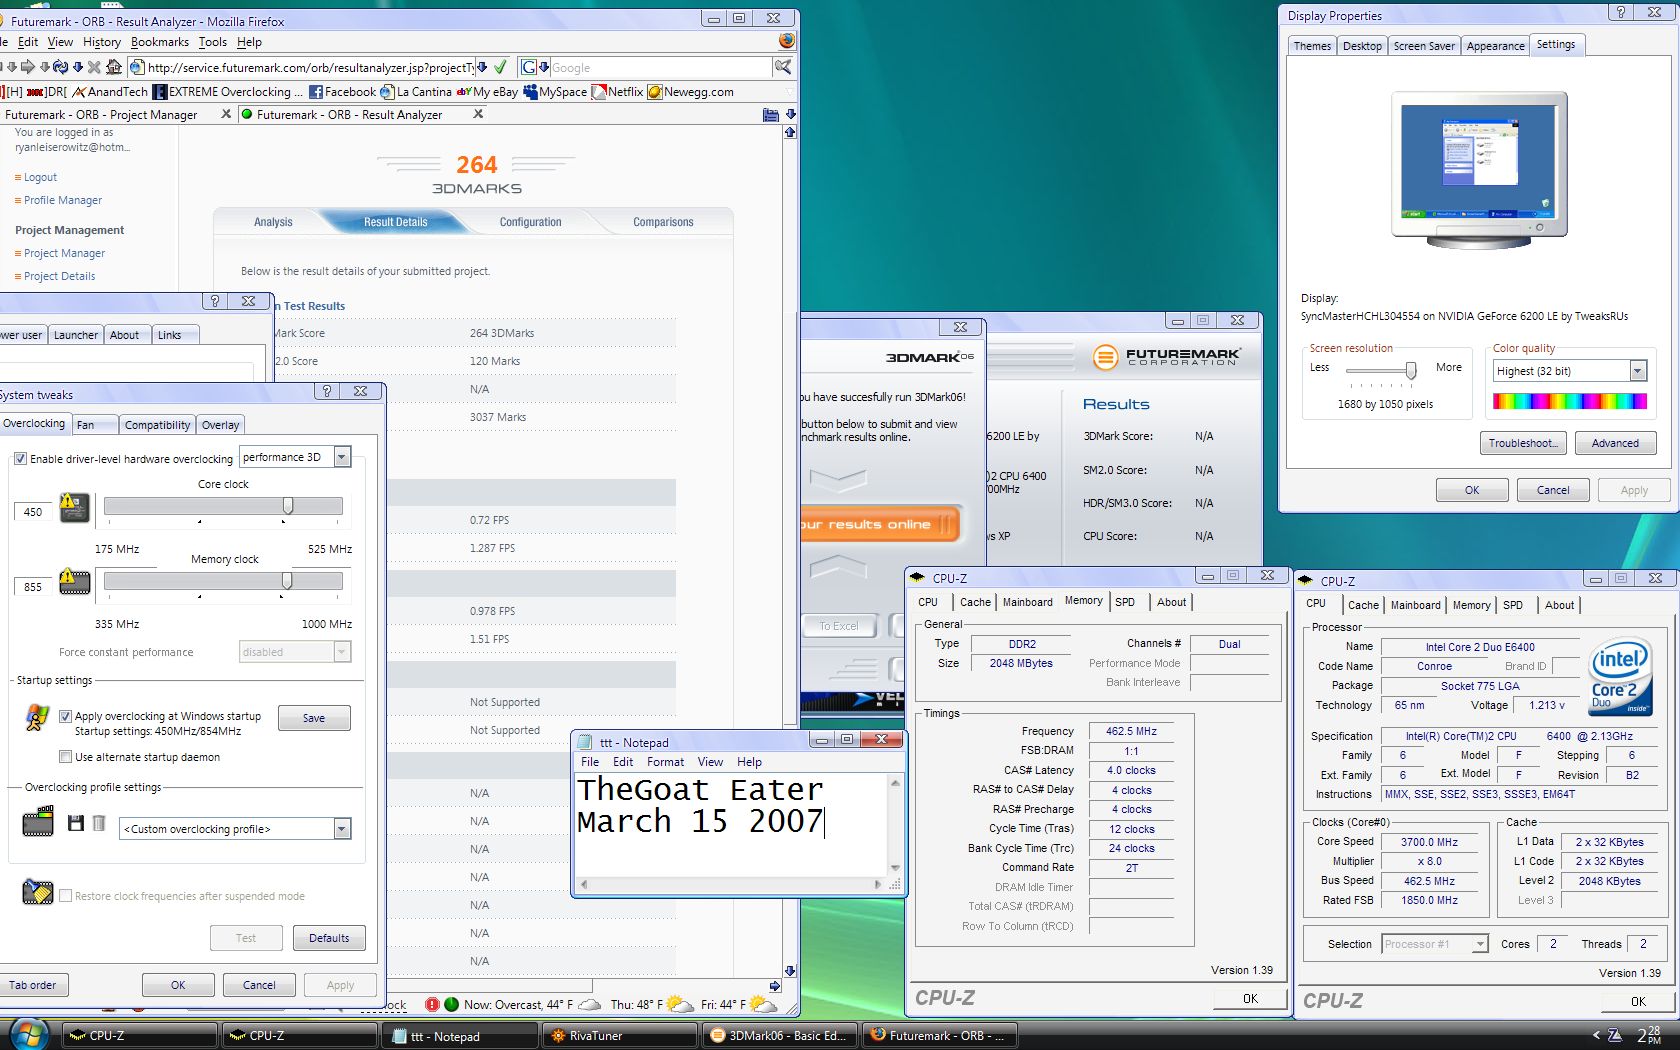The image size is (1680, 1050).
Task: Click the Logout link on Futuremark page
Action: [40, 177]
